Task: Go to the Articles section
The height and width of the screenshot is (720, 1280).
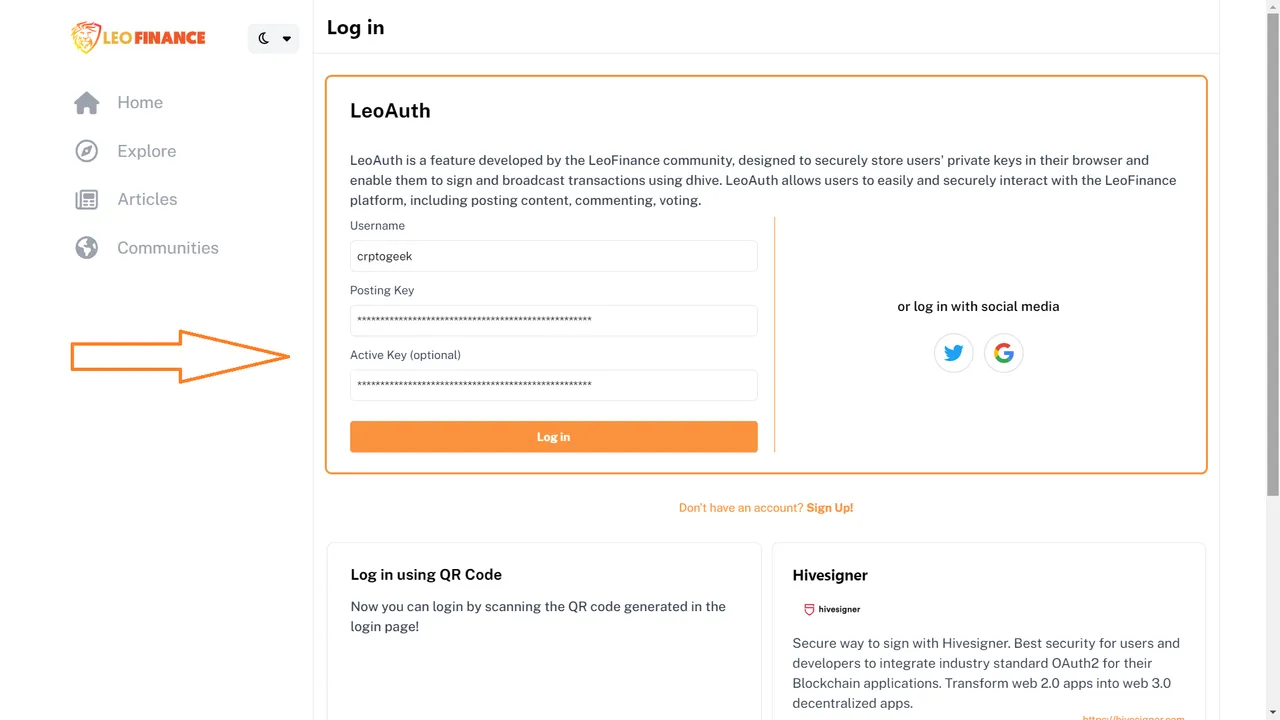Action: [147, 199]
